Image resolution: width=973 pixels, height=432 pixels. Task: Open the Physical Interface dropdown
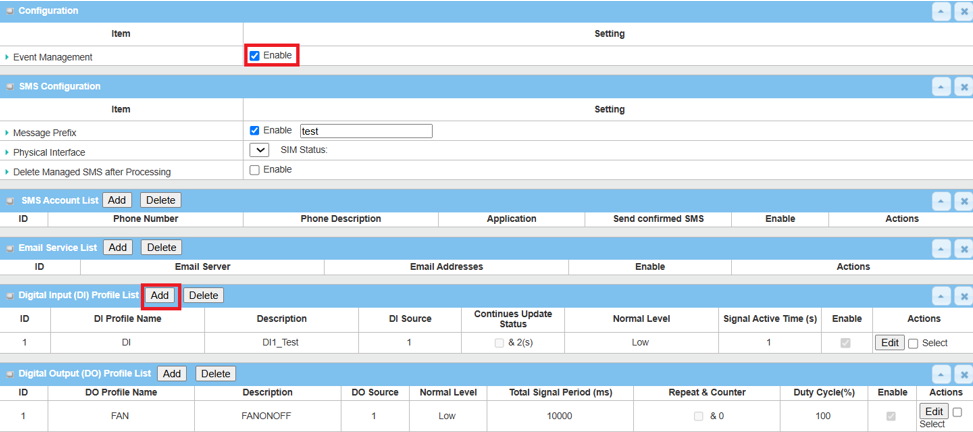pos(259,150)
